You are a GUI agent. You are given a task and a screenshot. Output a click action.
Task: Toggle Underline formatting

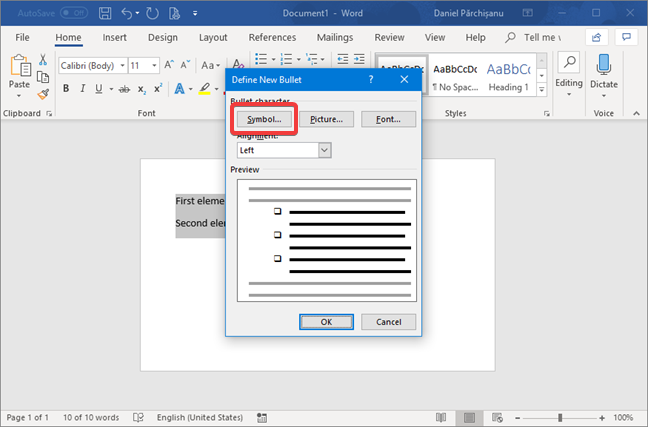tap(99, 88)
